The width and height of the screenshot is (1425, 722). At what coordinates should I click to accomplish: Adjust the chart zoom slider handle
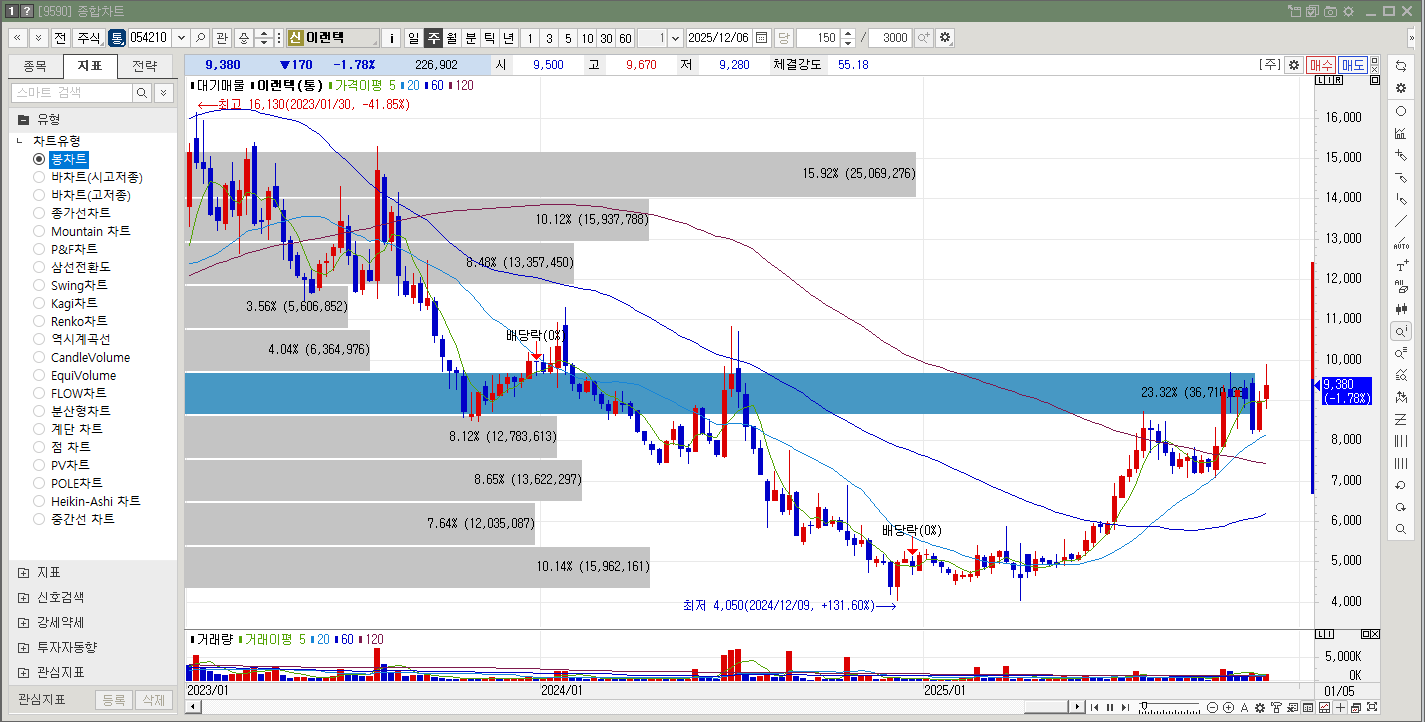(1144, 708)
